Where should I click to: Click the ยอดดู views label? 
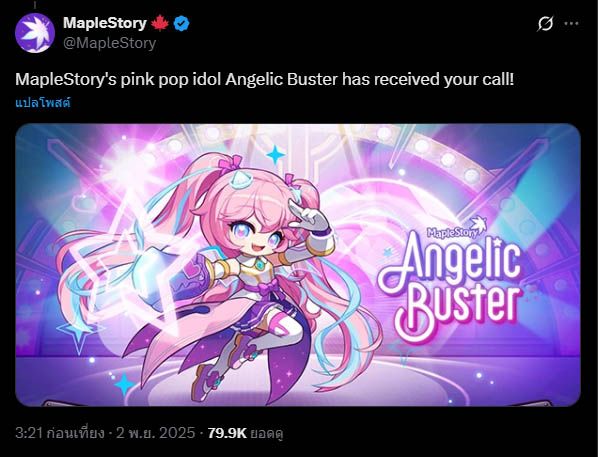[x=267, y=434]
